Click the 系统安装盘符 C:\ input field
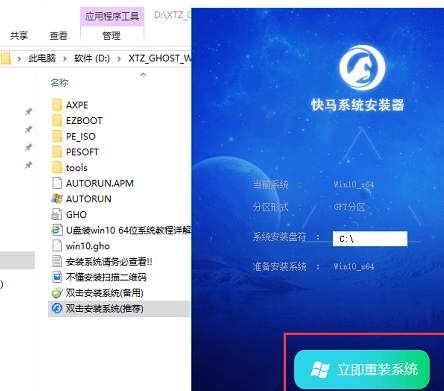This screenshot has width=444, height=391. tap(370, 239)
